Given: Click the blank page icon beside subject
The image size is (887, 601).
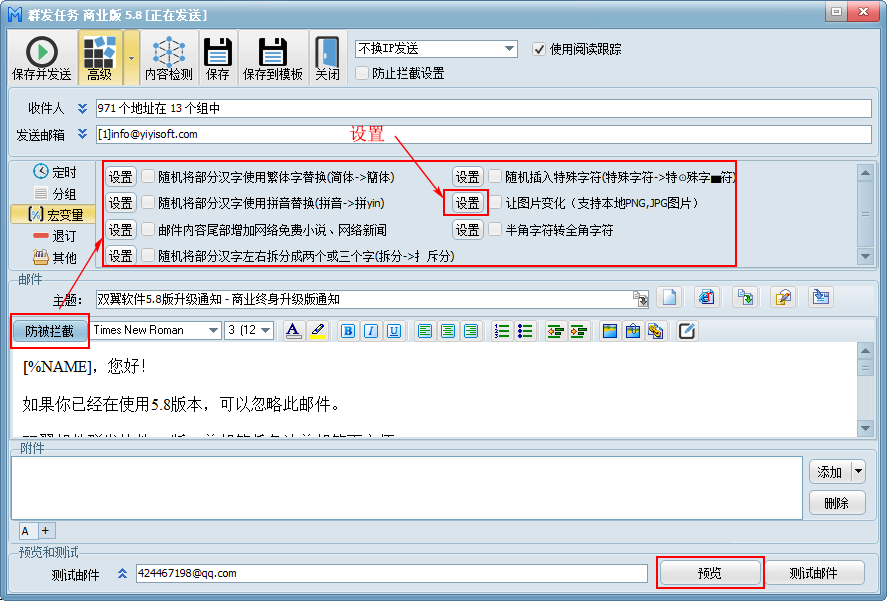Looking at the screenshot, I should [x=669, y=297].
